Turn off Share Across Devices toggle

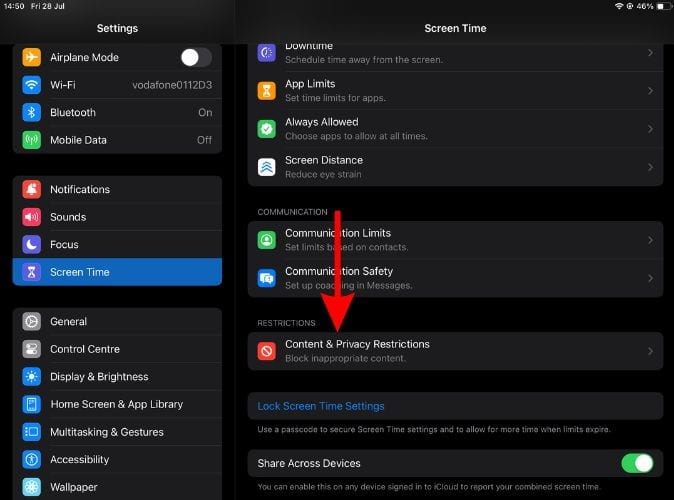pyautogui.click(x=636, y=463)
